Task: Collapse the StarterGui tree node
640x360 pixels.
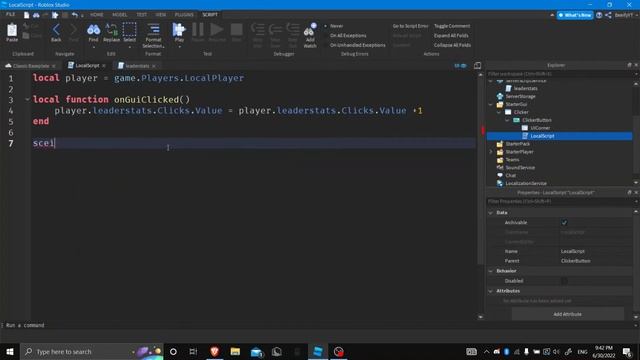Action: [x=491, y=104]
